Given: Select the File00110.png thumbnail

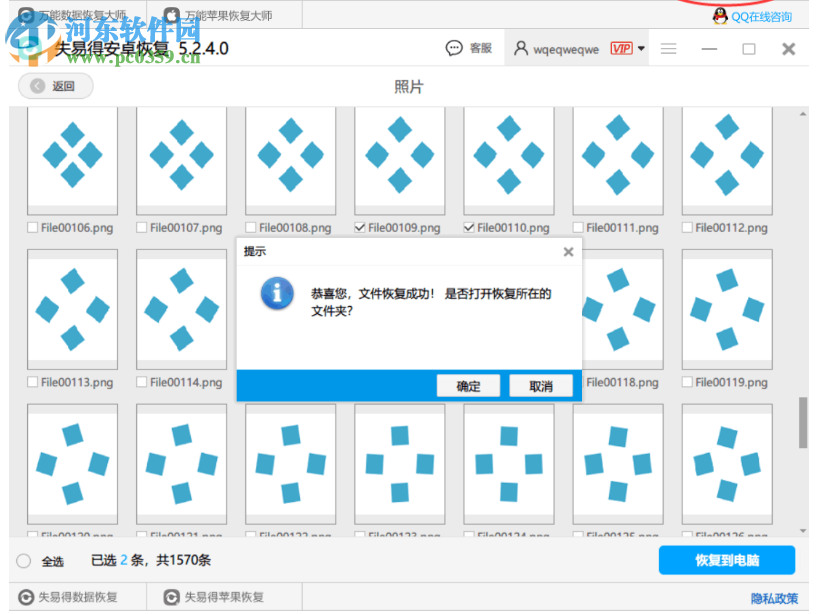Looking at the screenshot, I should point(509,160).
